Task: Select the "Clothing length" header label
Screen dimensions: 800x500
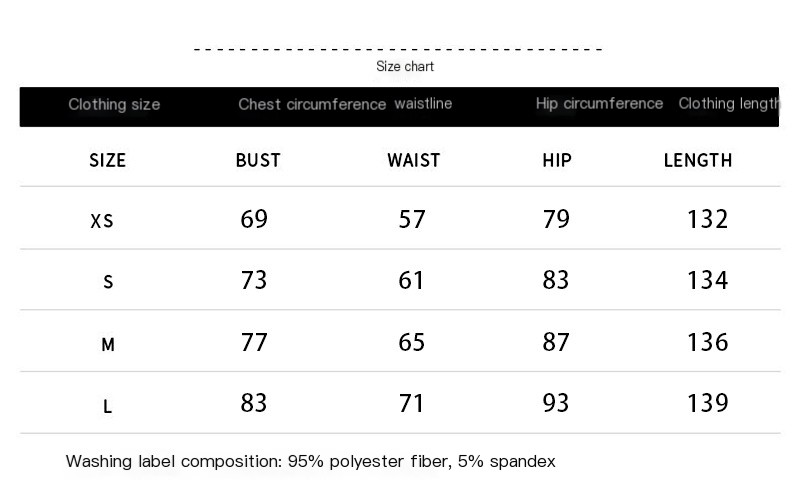Action: (728, 104)
